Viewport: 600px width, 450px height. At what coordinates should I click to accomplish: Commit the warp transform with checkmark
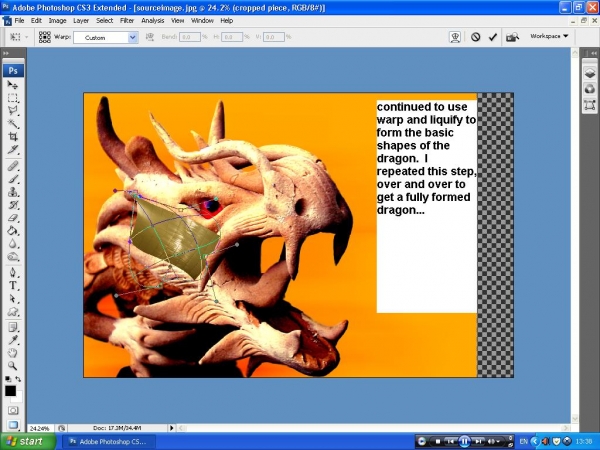pyautogui.click(x=492, y=37)
